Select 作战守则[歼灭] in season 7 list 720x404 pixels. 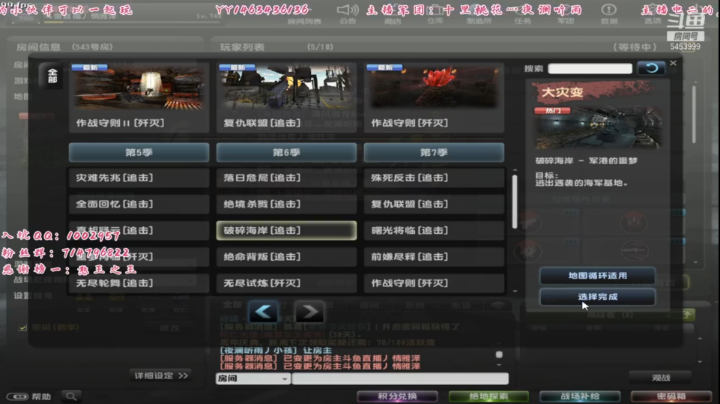click(x=434, y=283)
